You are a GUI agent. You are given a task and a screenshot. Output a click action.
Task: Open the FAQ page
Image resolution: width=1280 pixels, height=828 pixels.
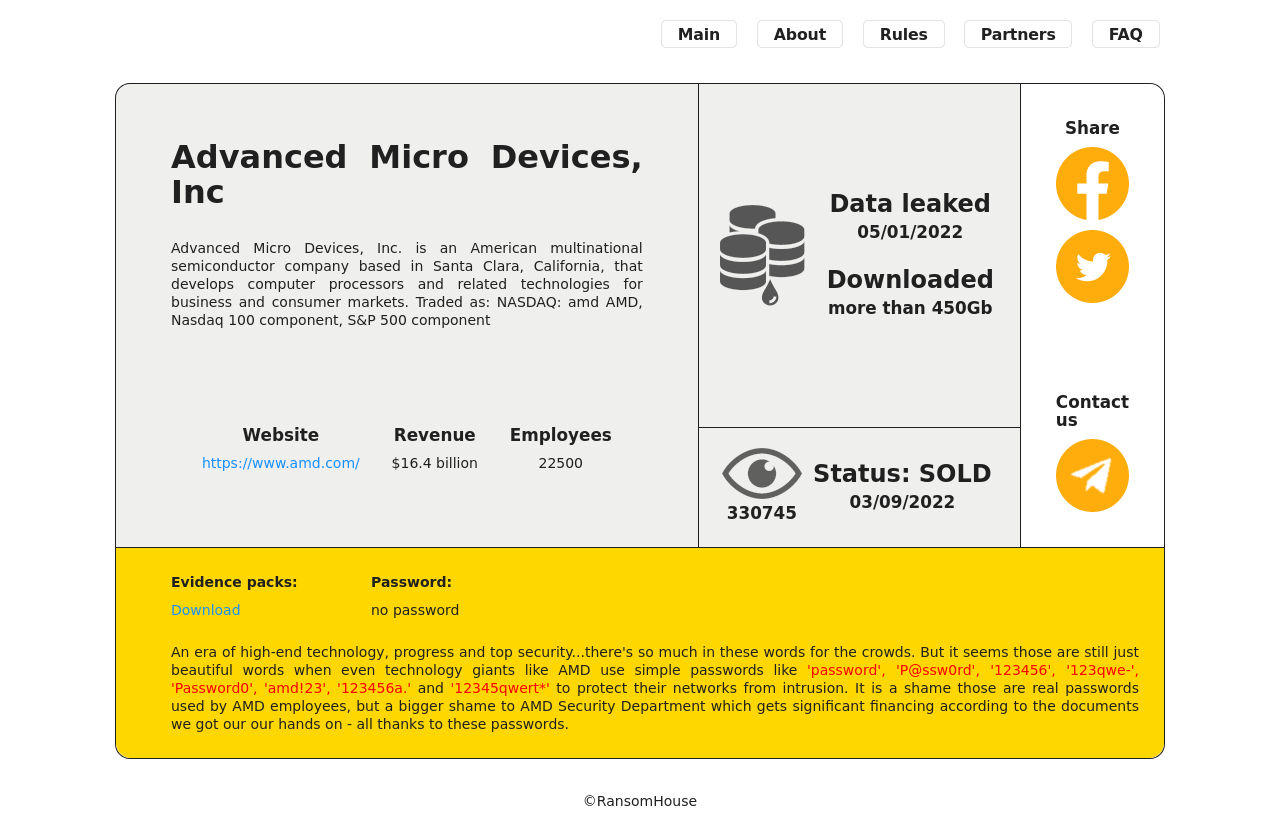click(1125, 34)
